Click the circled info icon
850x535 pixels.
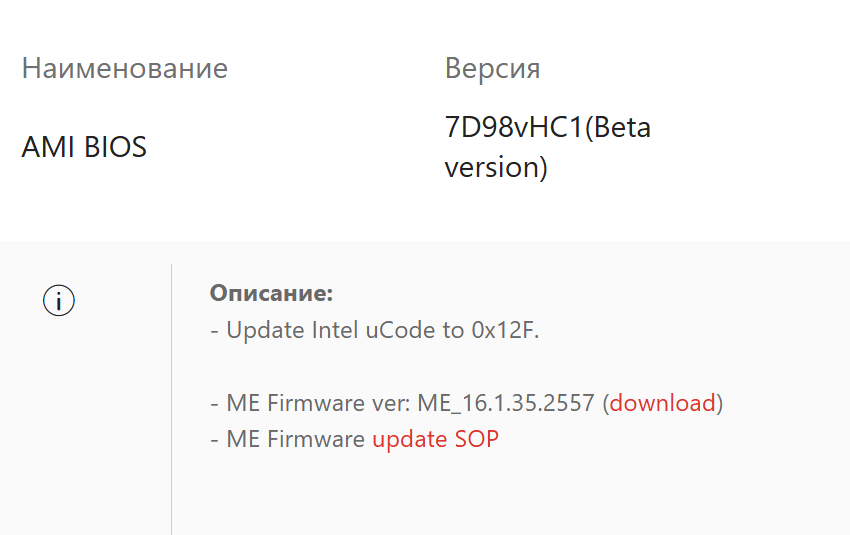coord(59,300)
